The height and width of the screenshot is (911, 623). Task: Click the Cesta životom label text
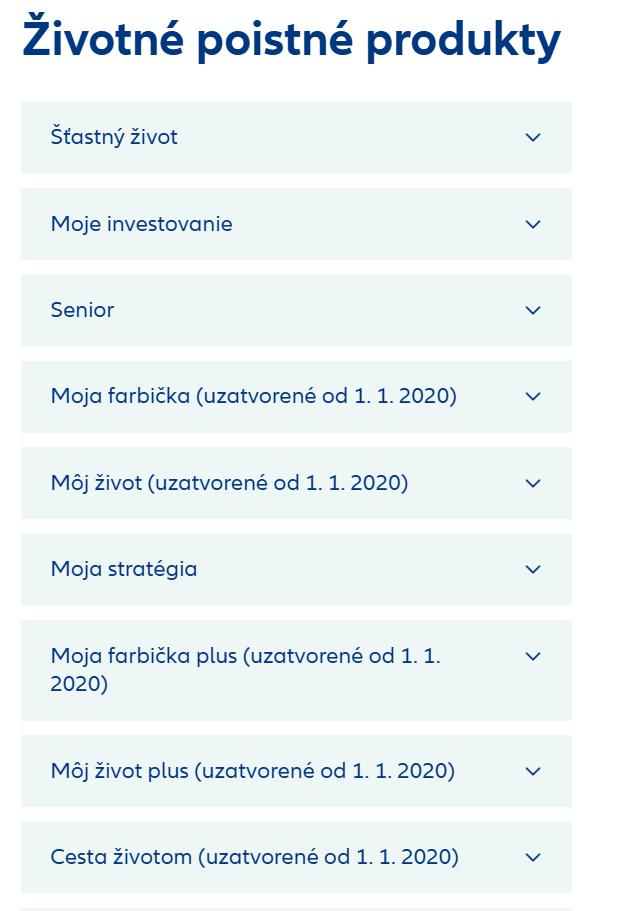[254, 857]
